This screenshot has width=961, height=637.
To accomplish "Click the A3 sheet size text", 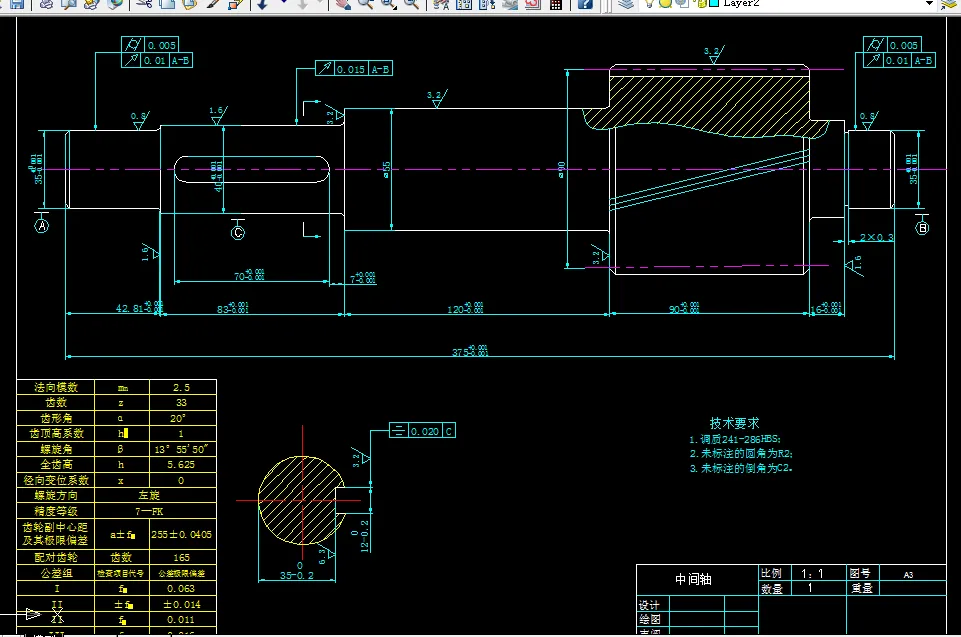I will tap(908, 574).
